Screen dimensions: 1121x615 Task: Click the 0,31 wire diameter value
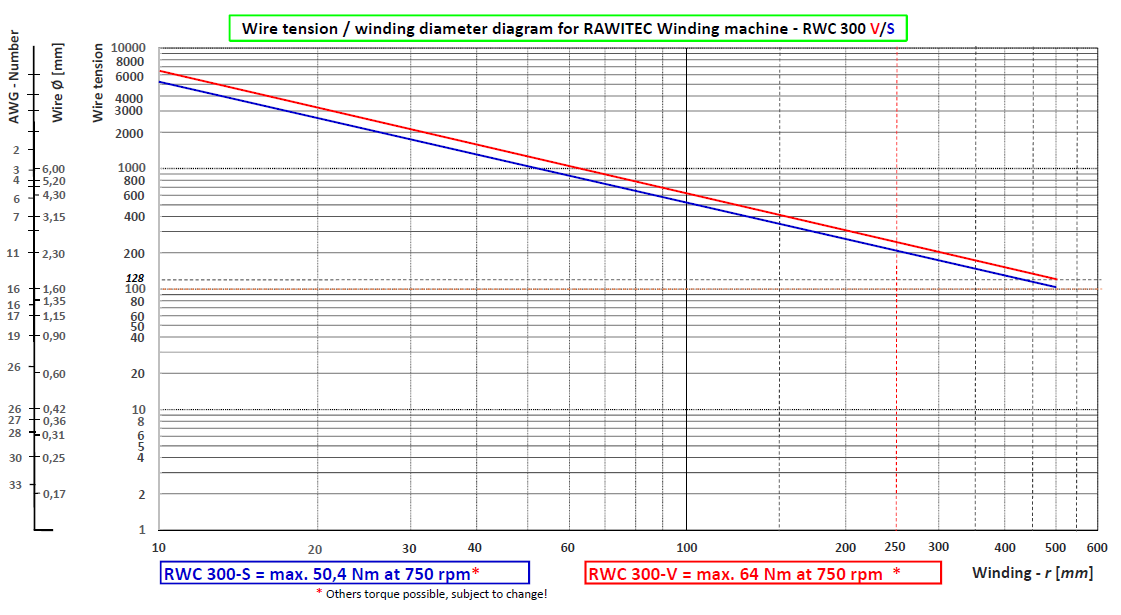tap(54, 435)
